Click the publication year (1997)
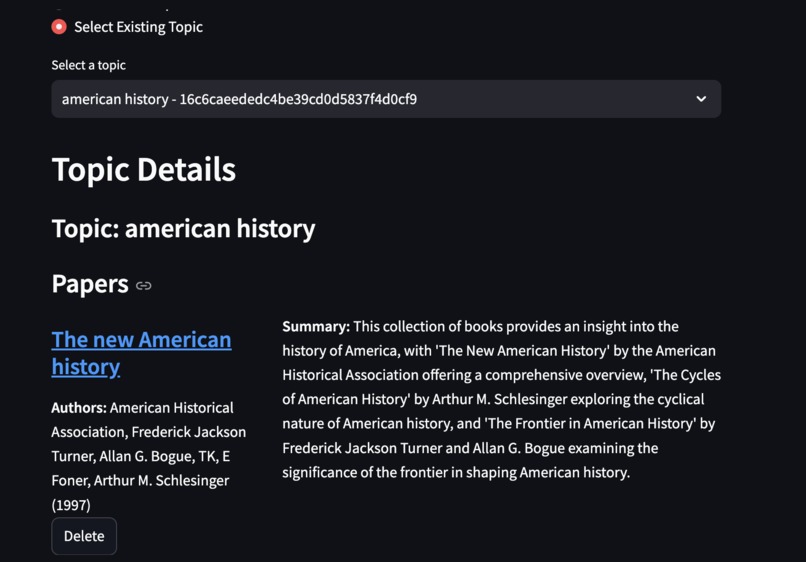806x562 pixels. [x=71, y=505]
